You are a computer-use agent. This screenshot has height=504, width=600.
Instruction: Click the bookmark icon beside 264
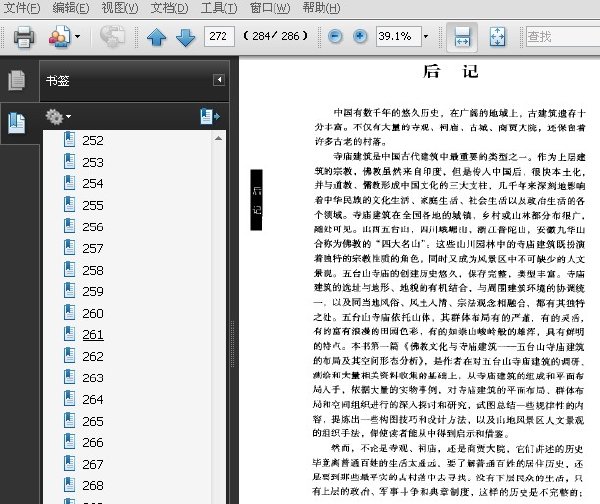[x=69, y=398]
